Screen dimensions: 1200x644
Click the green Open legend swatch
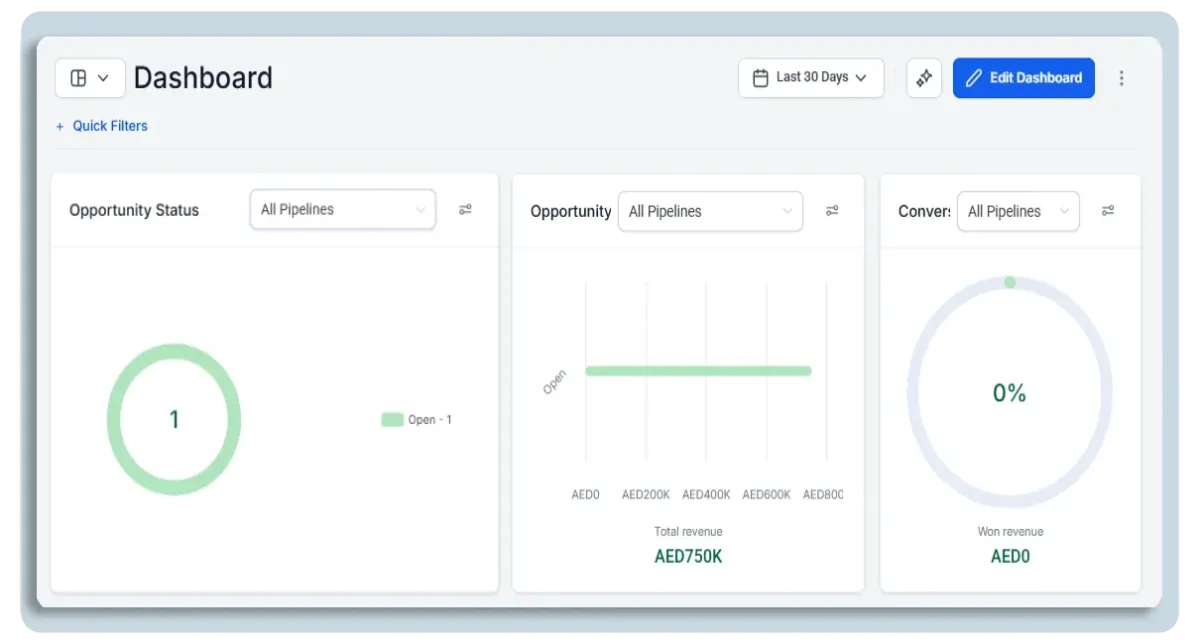(x=390, y=419)
